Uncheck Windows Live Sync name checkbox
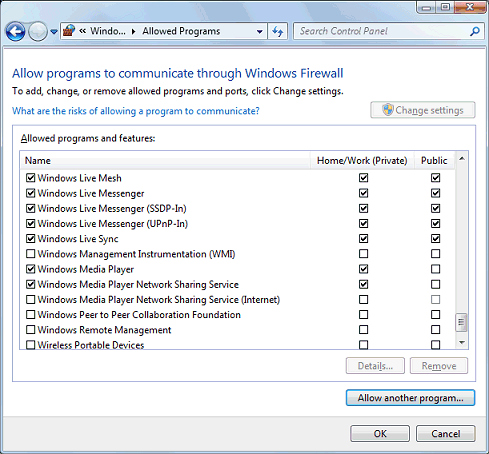The height and width of the screenshot is (454, 489). pos(30,239)
